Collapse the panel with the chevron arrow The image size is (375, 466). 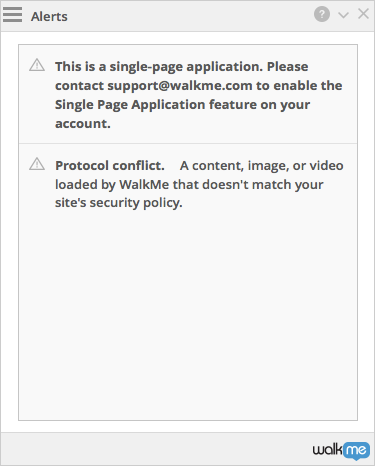pos(343,15)
